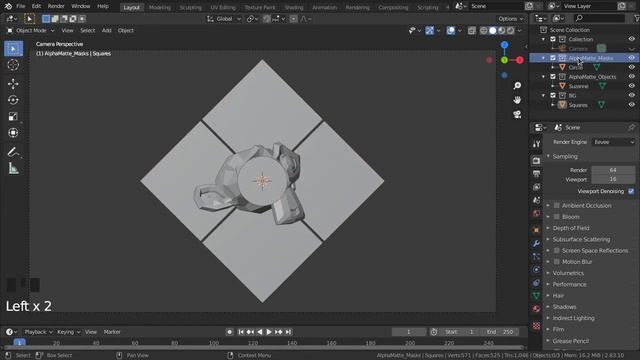Open the Global transform orientation dropdown
The image size is (640, 360).
224,19
